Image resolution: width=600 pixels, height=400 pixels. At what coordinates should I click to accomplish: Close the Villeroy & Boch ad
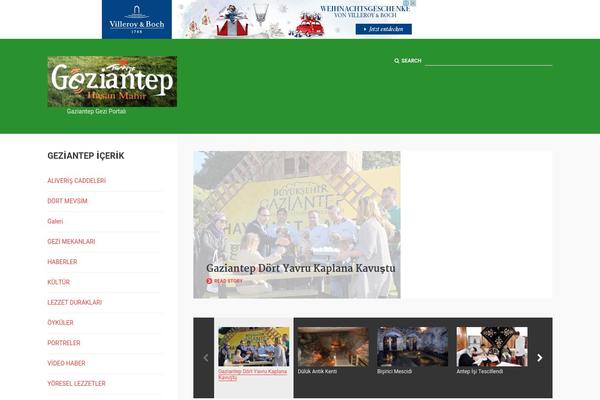pos(413,3)
